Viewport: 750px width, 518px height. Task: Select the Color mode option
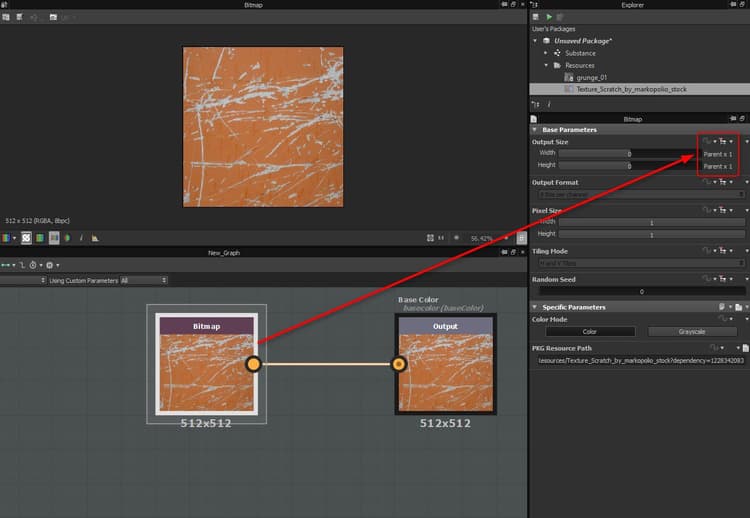590,331
